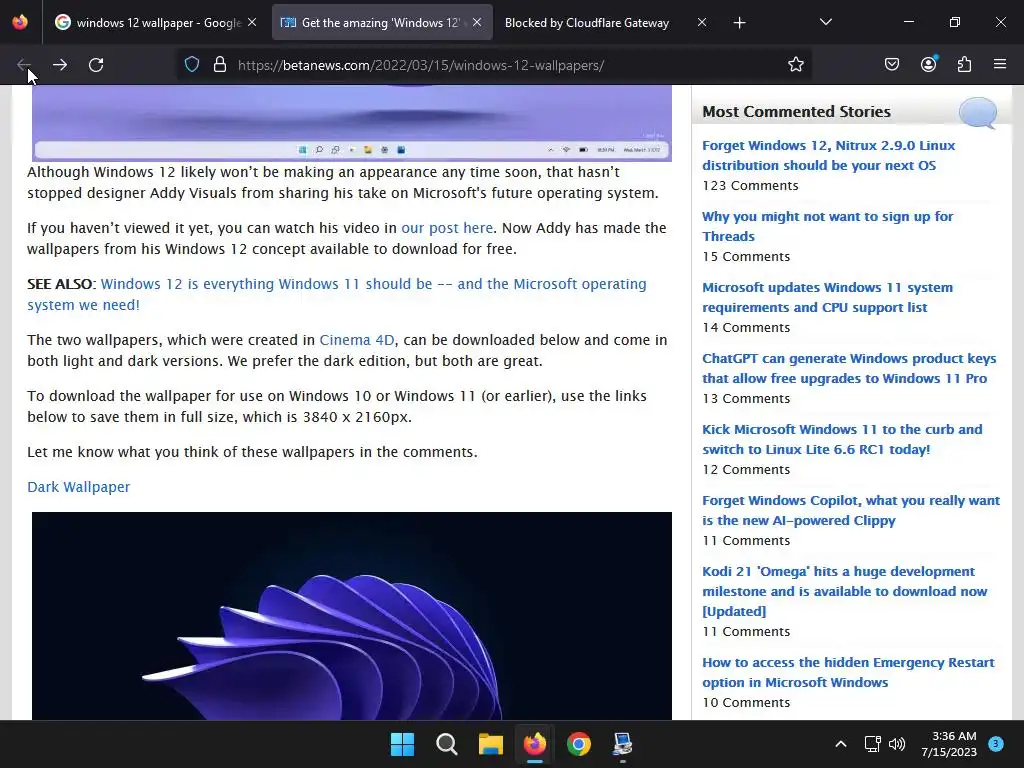The width and height of the screenshot is (1024, 768).
Task: Bookmark this page with the star
Action: coord(795,65)
